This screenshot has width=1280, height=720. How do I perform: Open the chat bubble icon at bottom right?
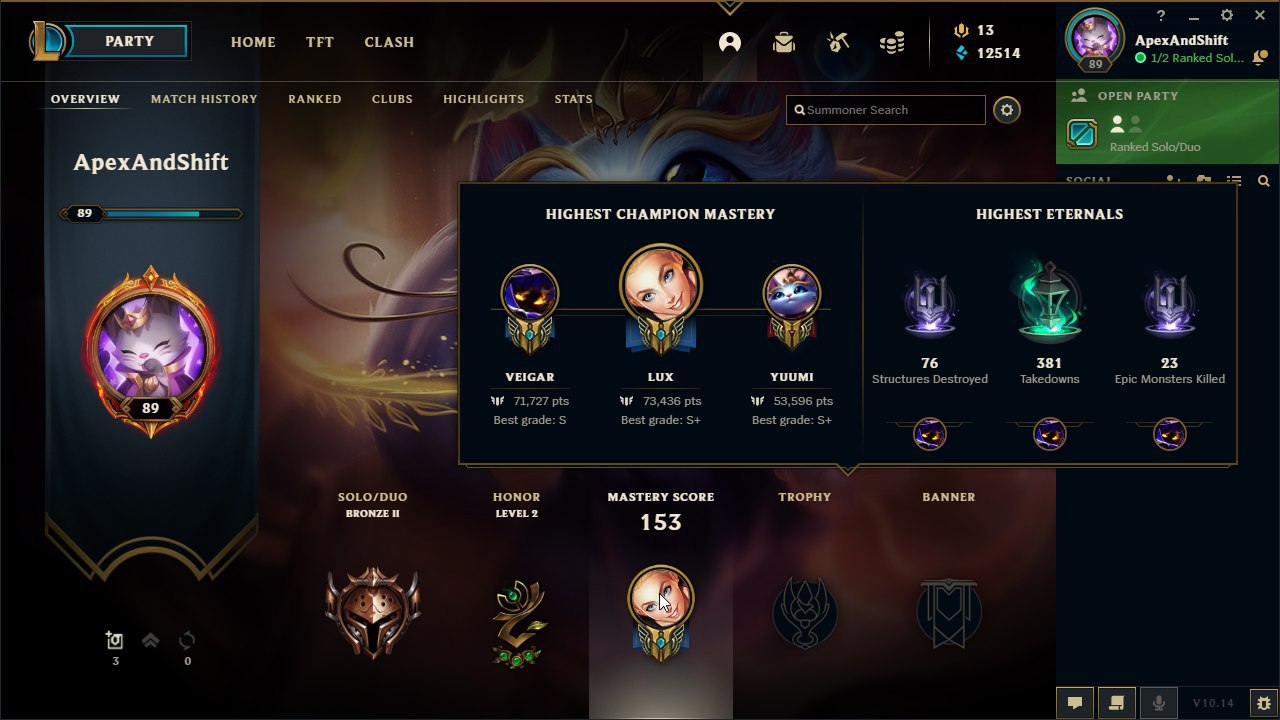point(1075,702)
